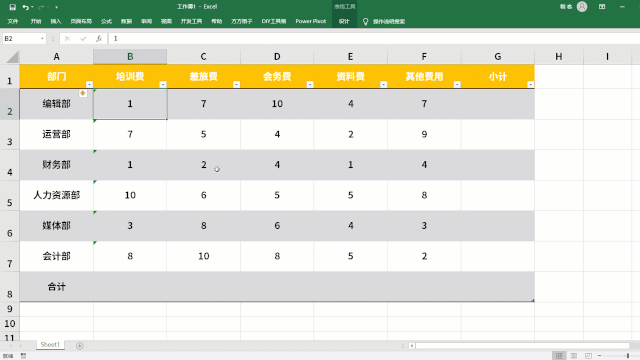
Task: Switch to Page Break Preview in status bar
Action: point(588,356)
